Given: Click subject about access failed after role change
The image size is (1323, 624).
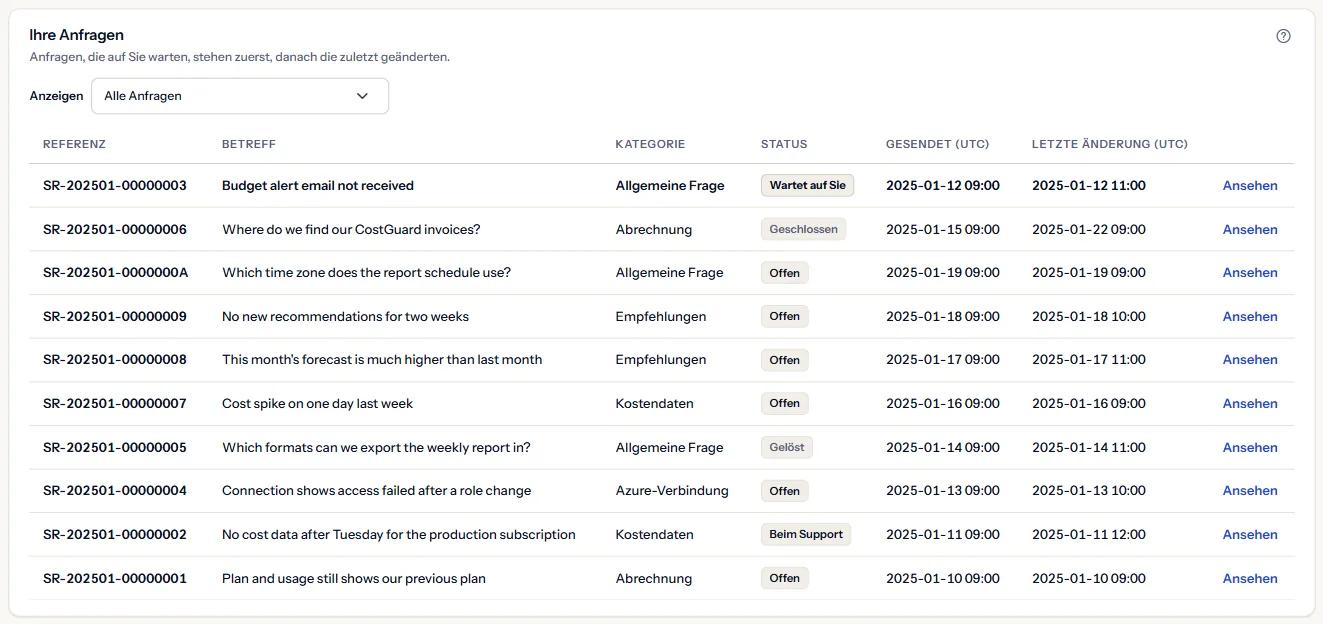Looking at the screenshot, I should pos(377,491).
